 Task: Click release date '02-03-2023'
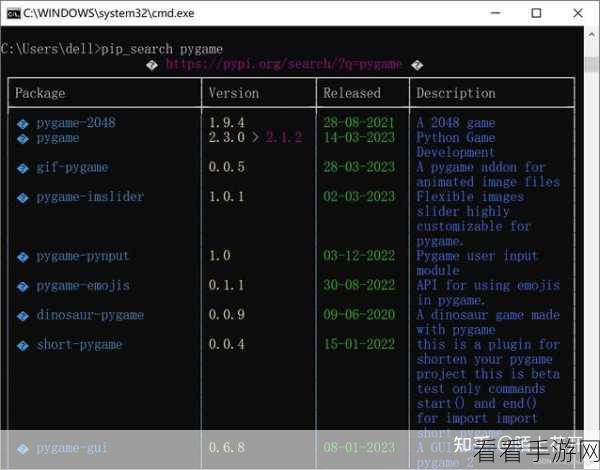tap(359, 197)
